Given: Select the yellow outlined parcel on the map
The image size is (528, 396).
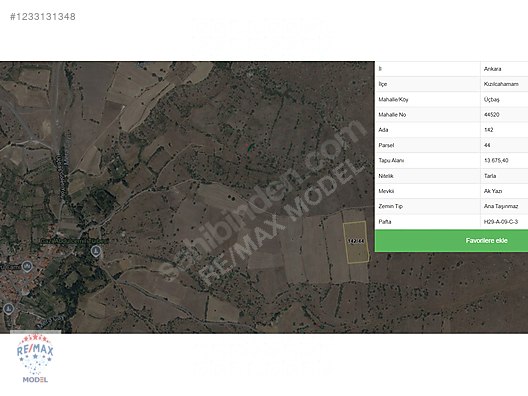Looking at the screenshot, I should [x=356, y=242].
